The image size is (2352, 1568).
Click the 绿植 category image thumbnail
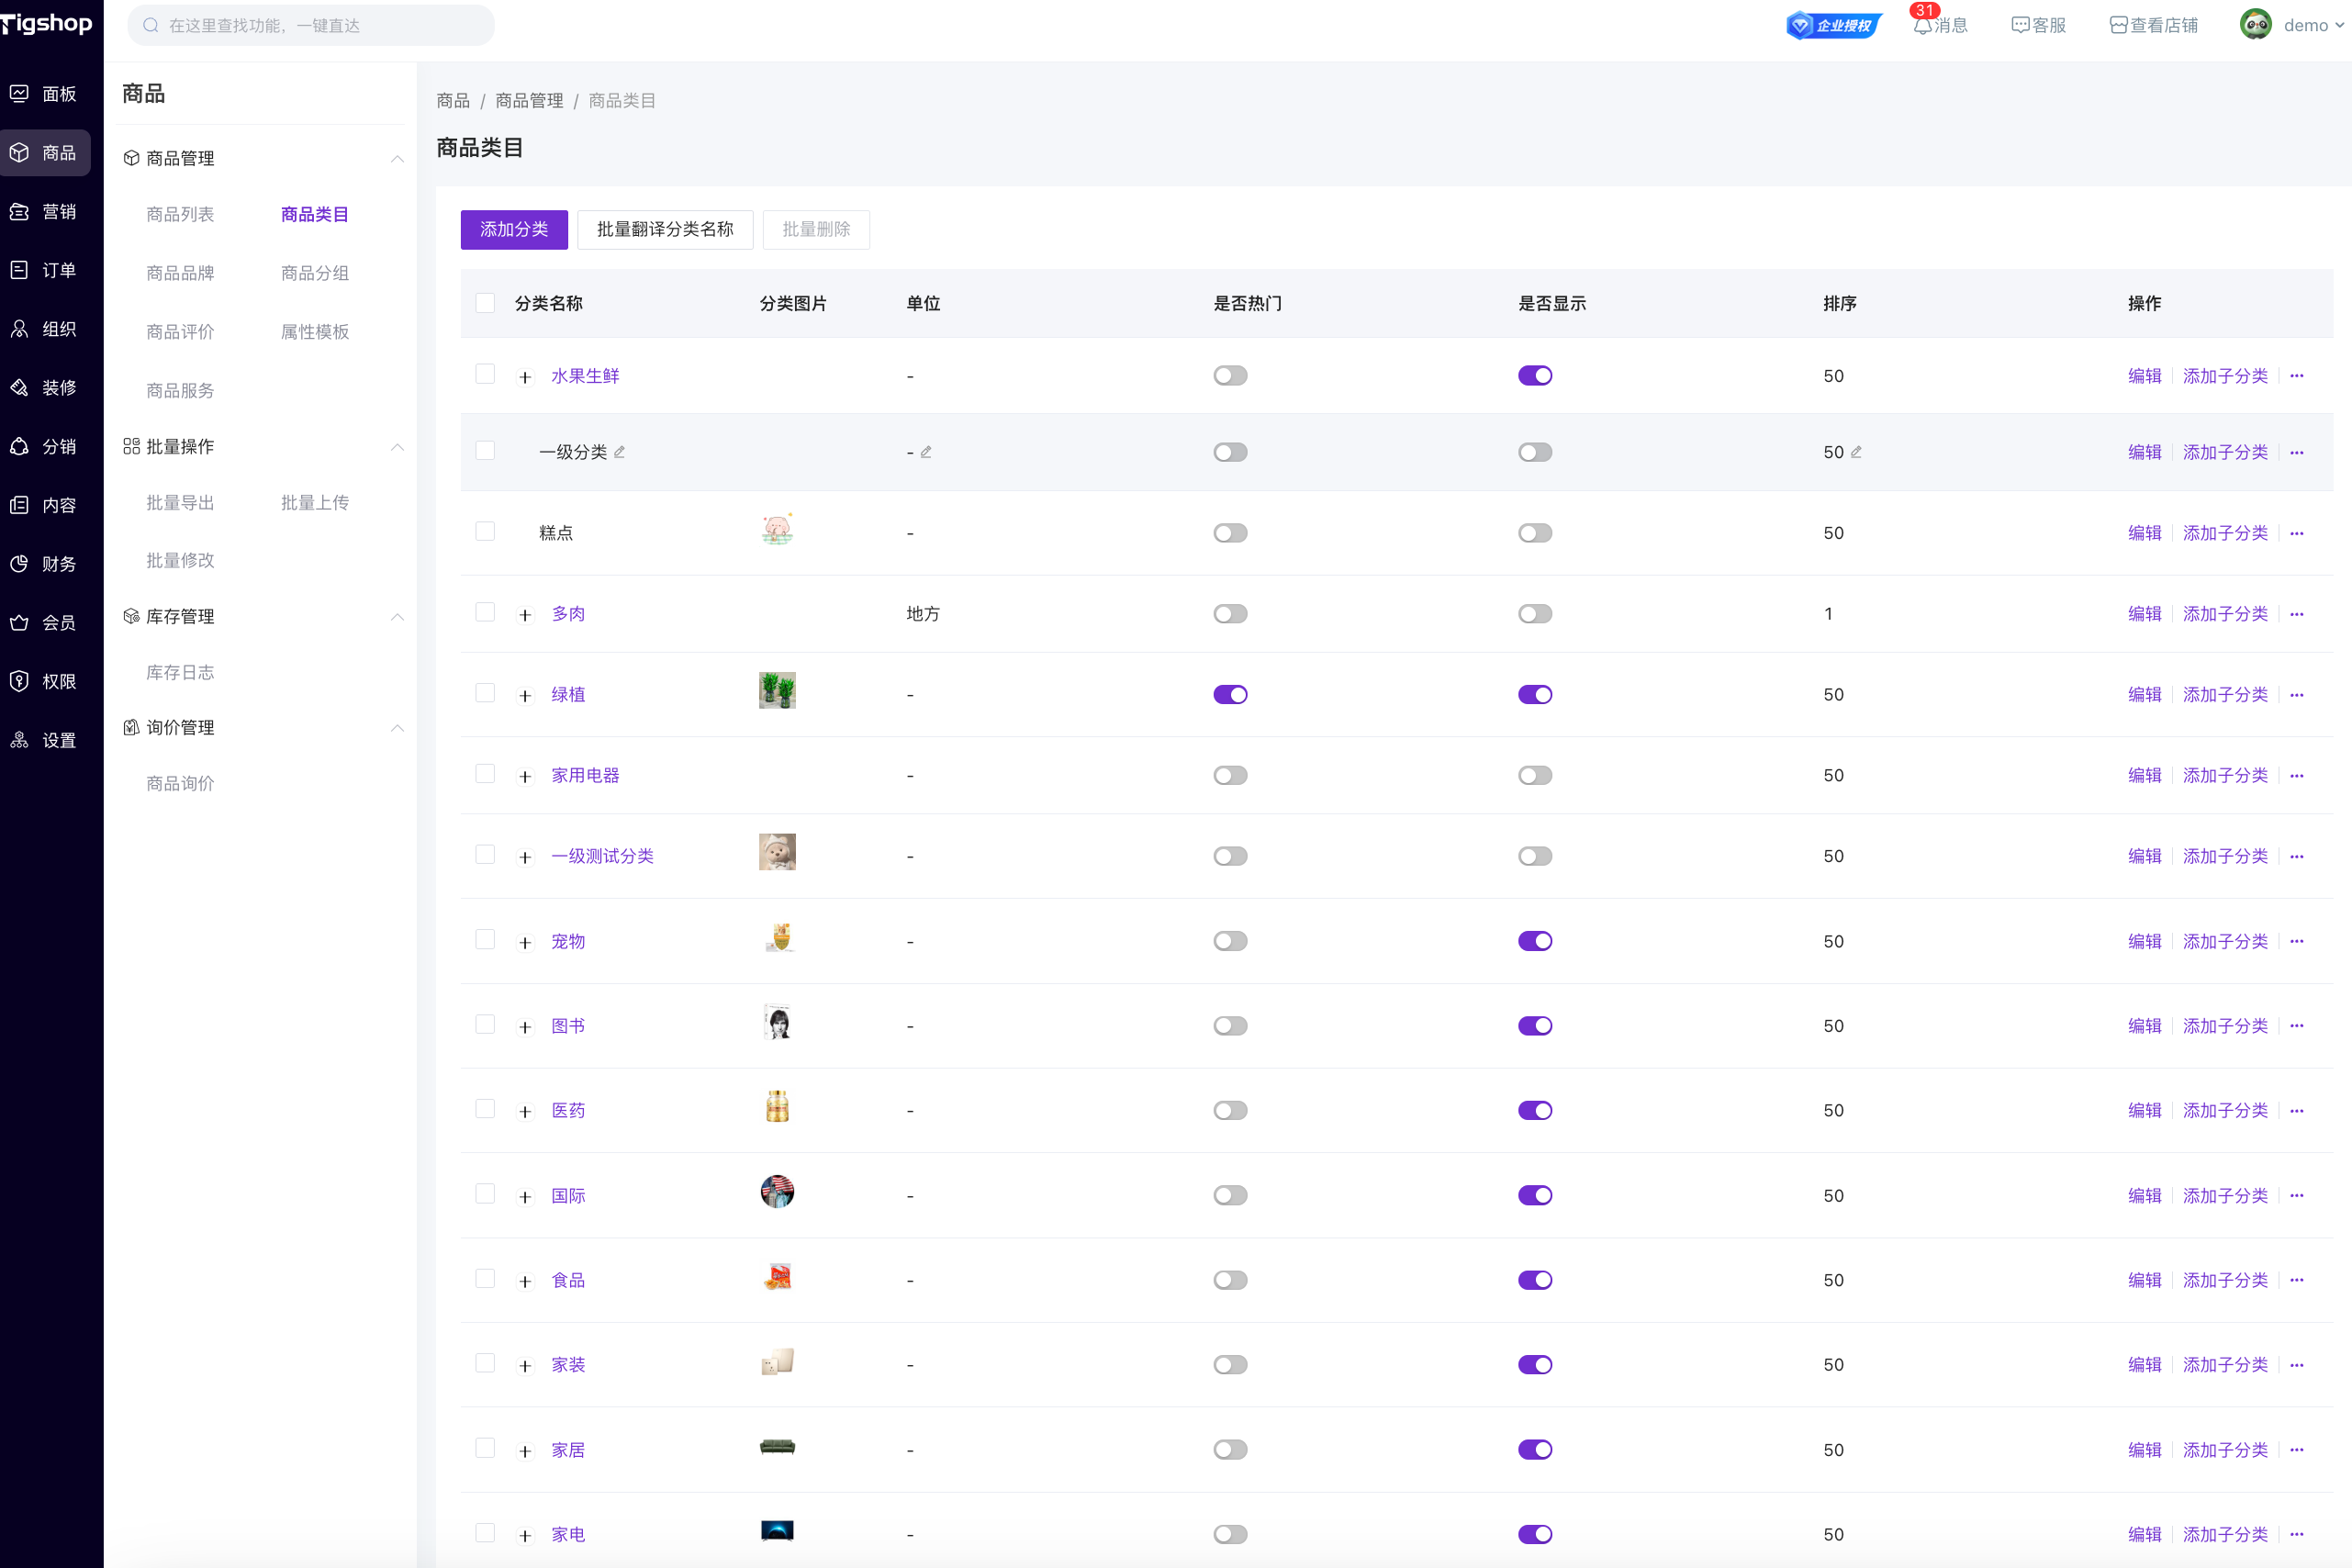[x=777, y=691]
